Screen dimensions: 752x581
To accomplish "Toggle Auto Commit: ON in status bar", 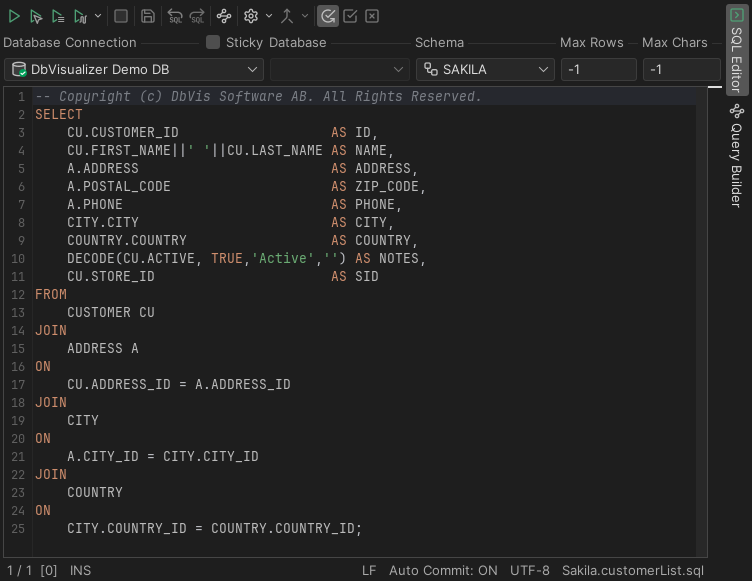I will click(x=443, y=570).
